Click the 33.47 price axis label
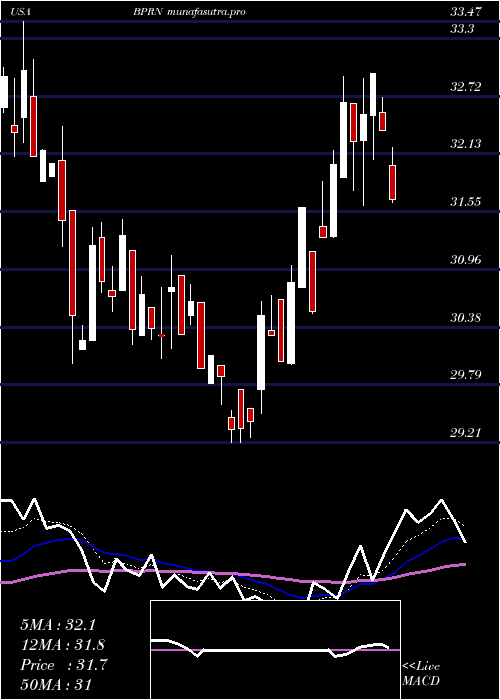Screen dimensions: 500x700 point(466,12)
